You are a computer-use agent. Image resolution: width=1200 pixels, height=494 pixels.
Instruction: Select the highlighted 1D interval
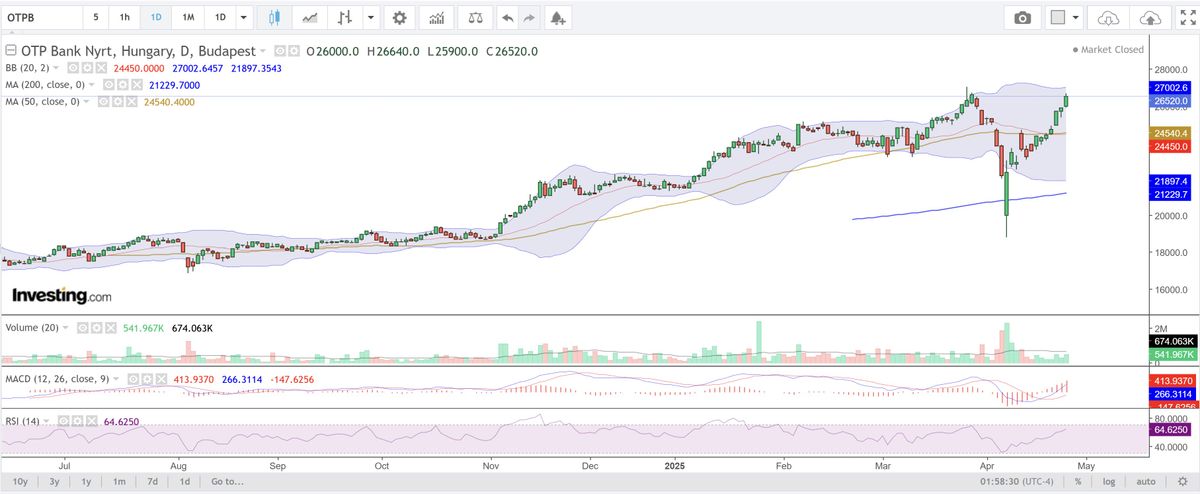click(x=155, y=17)
